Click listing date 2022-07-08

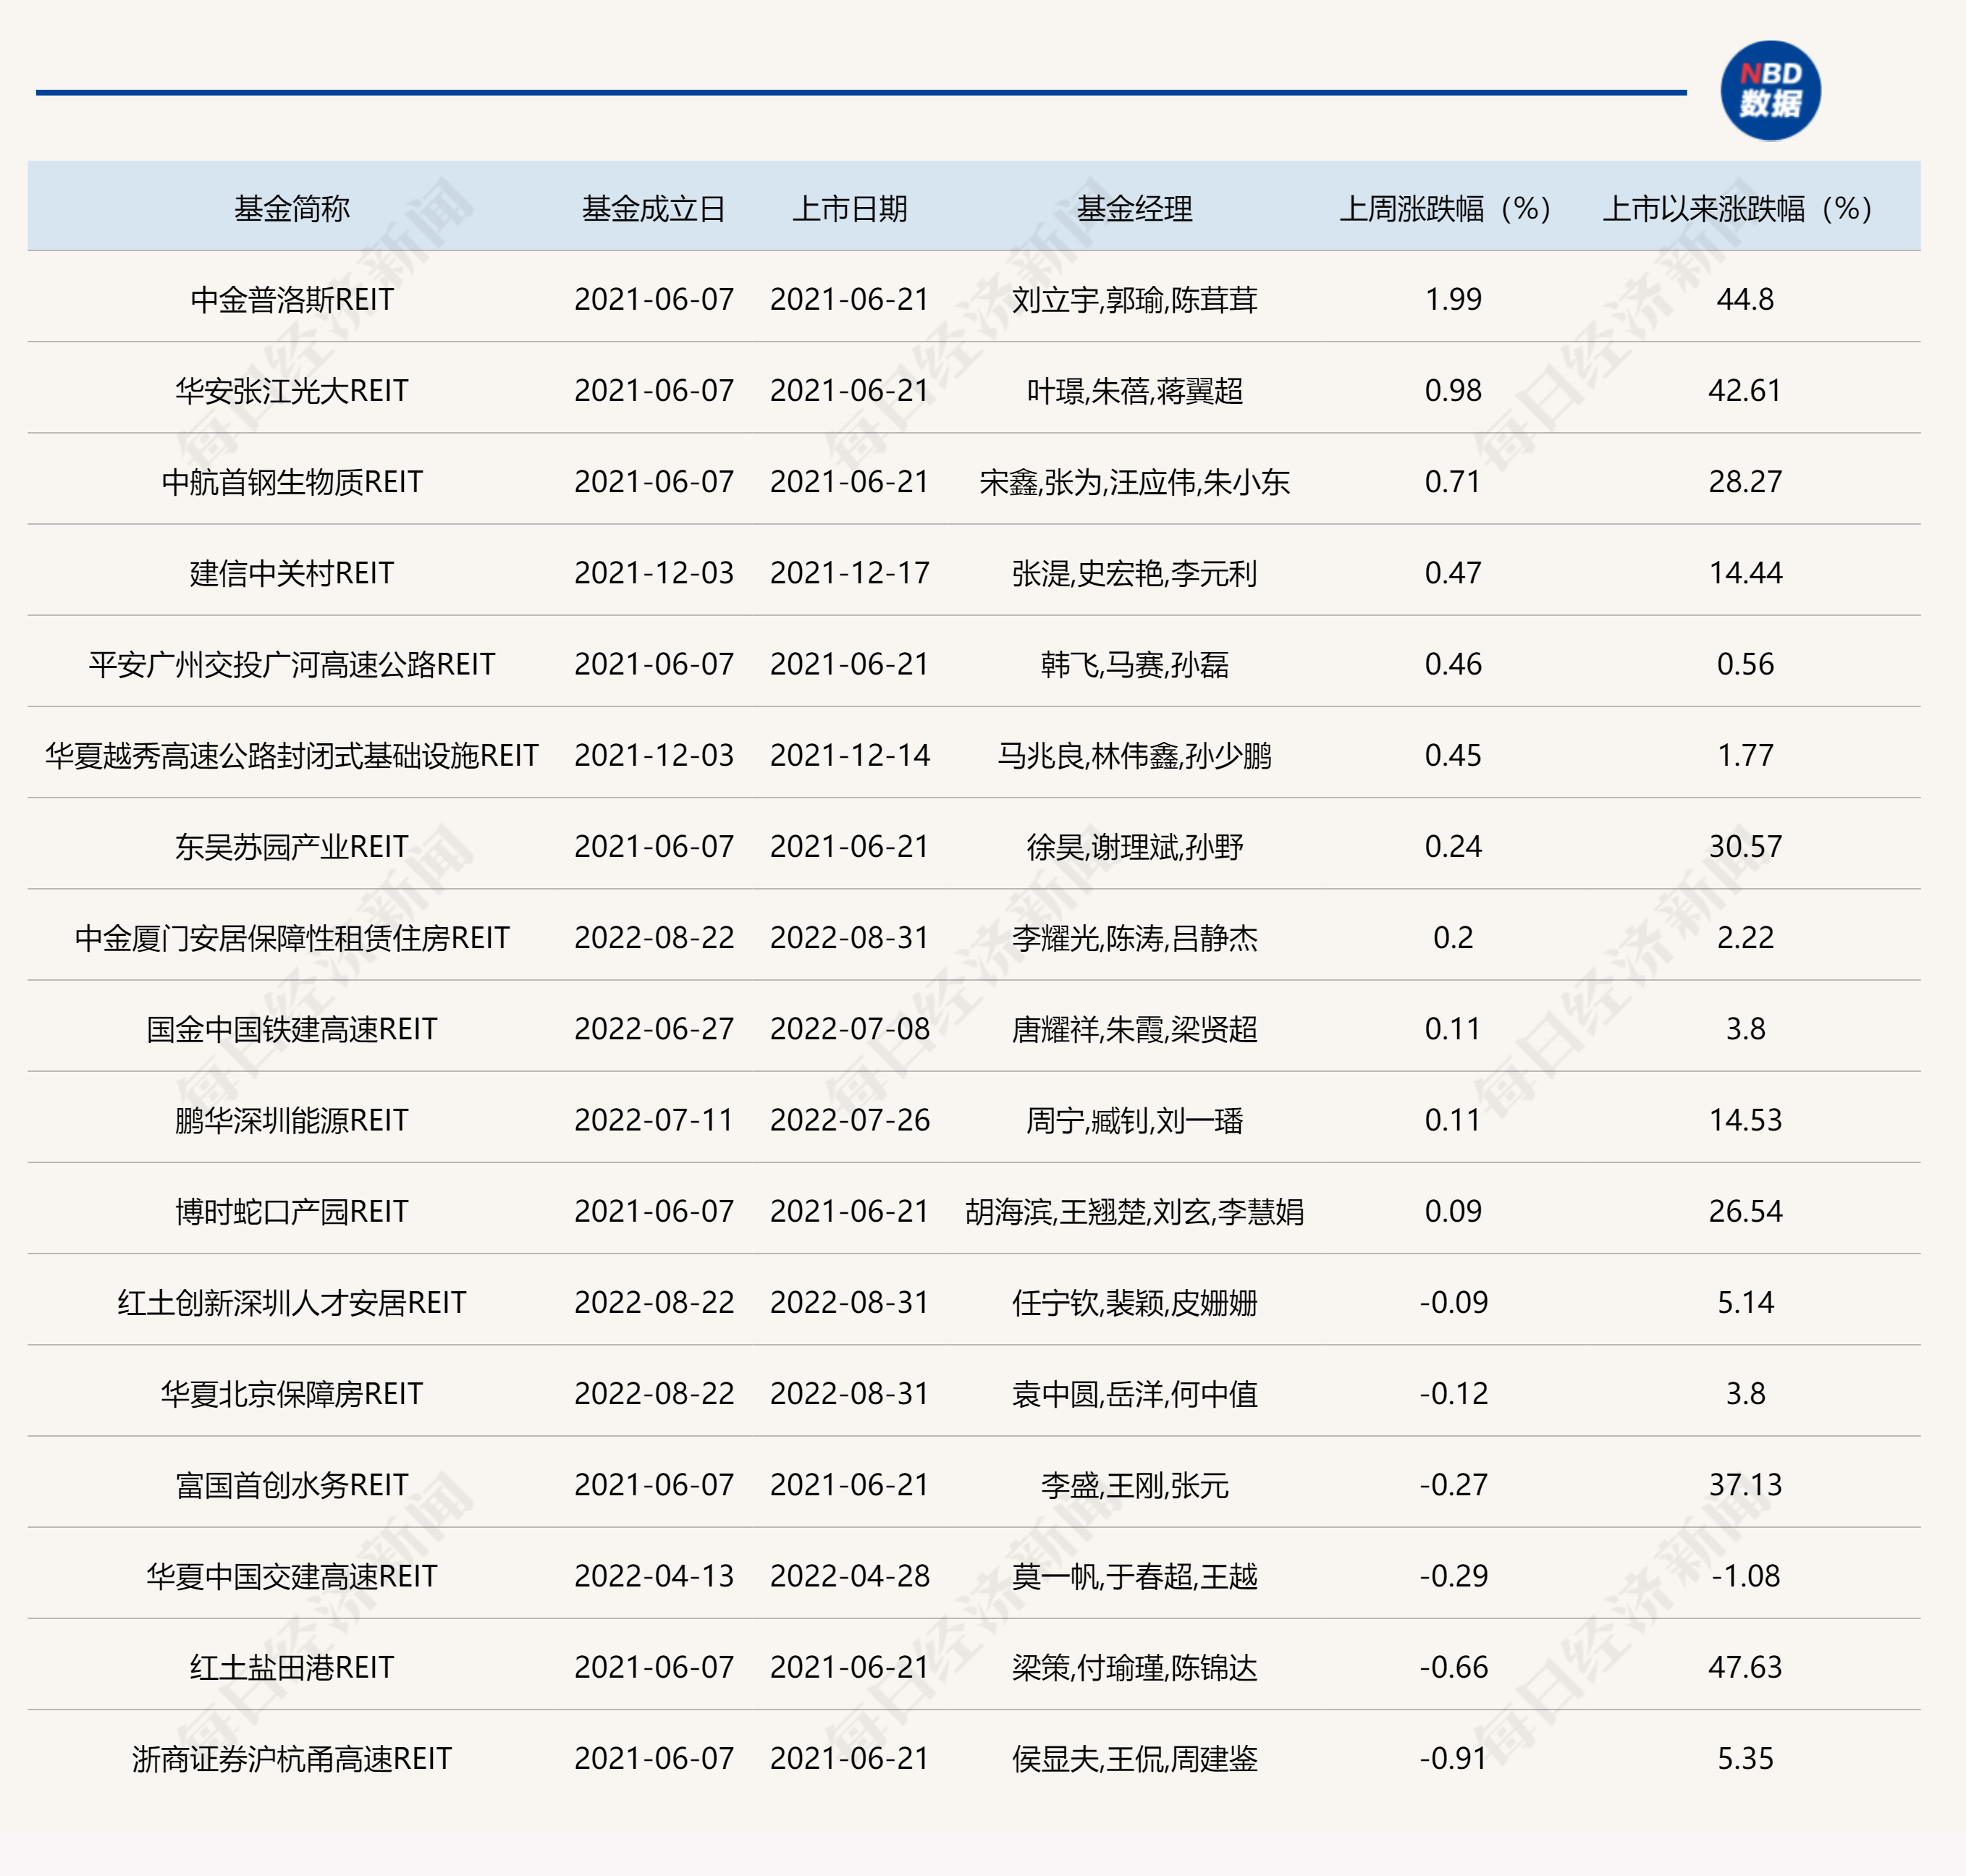pyautogui.click(x=850, y=1029)
